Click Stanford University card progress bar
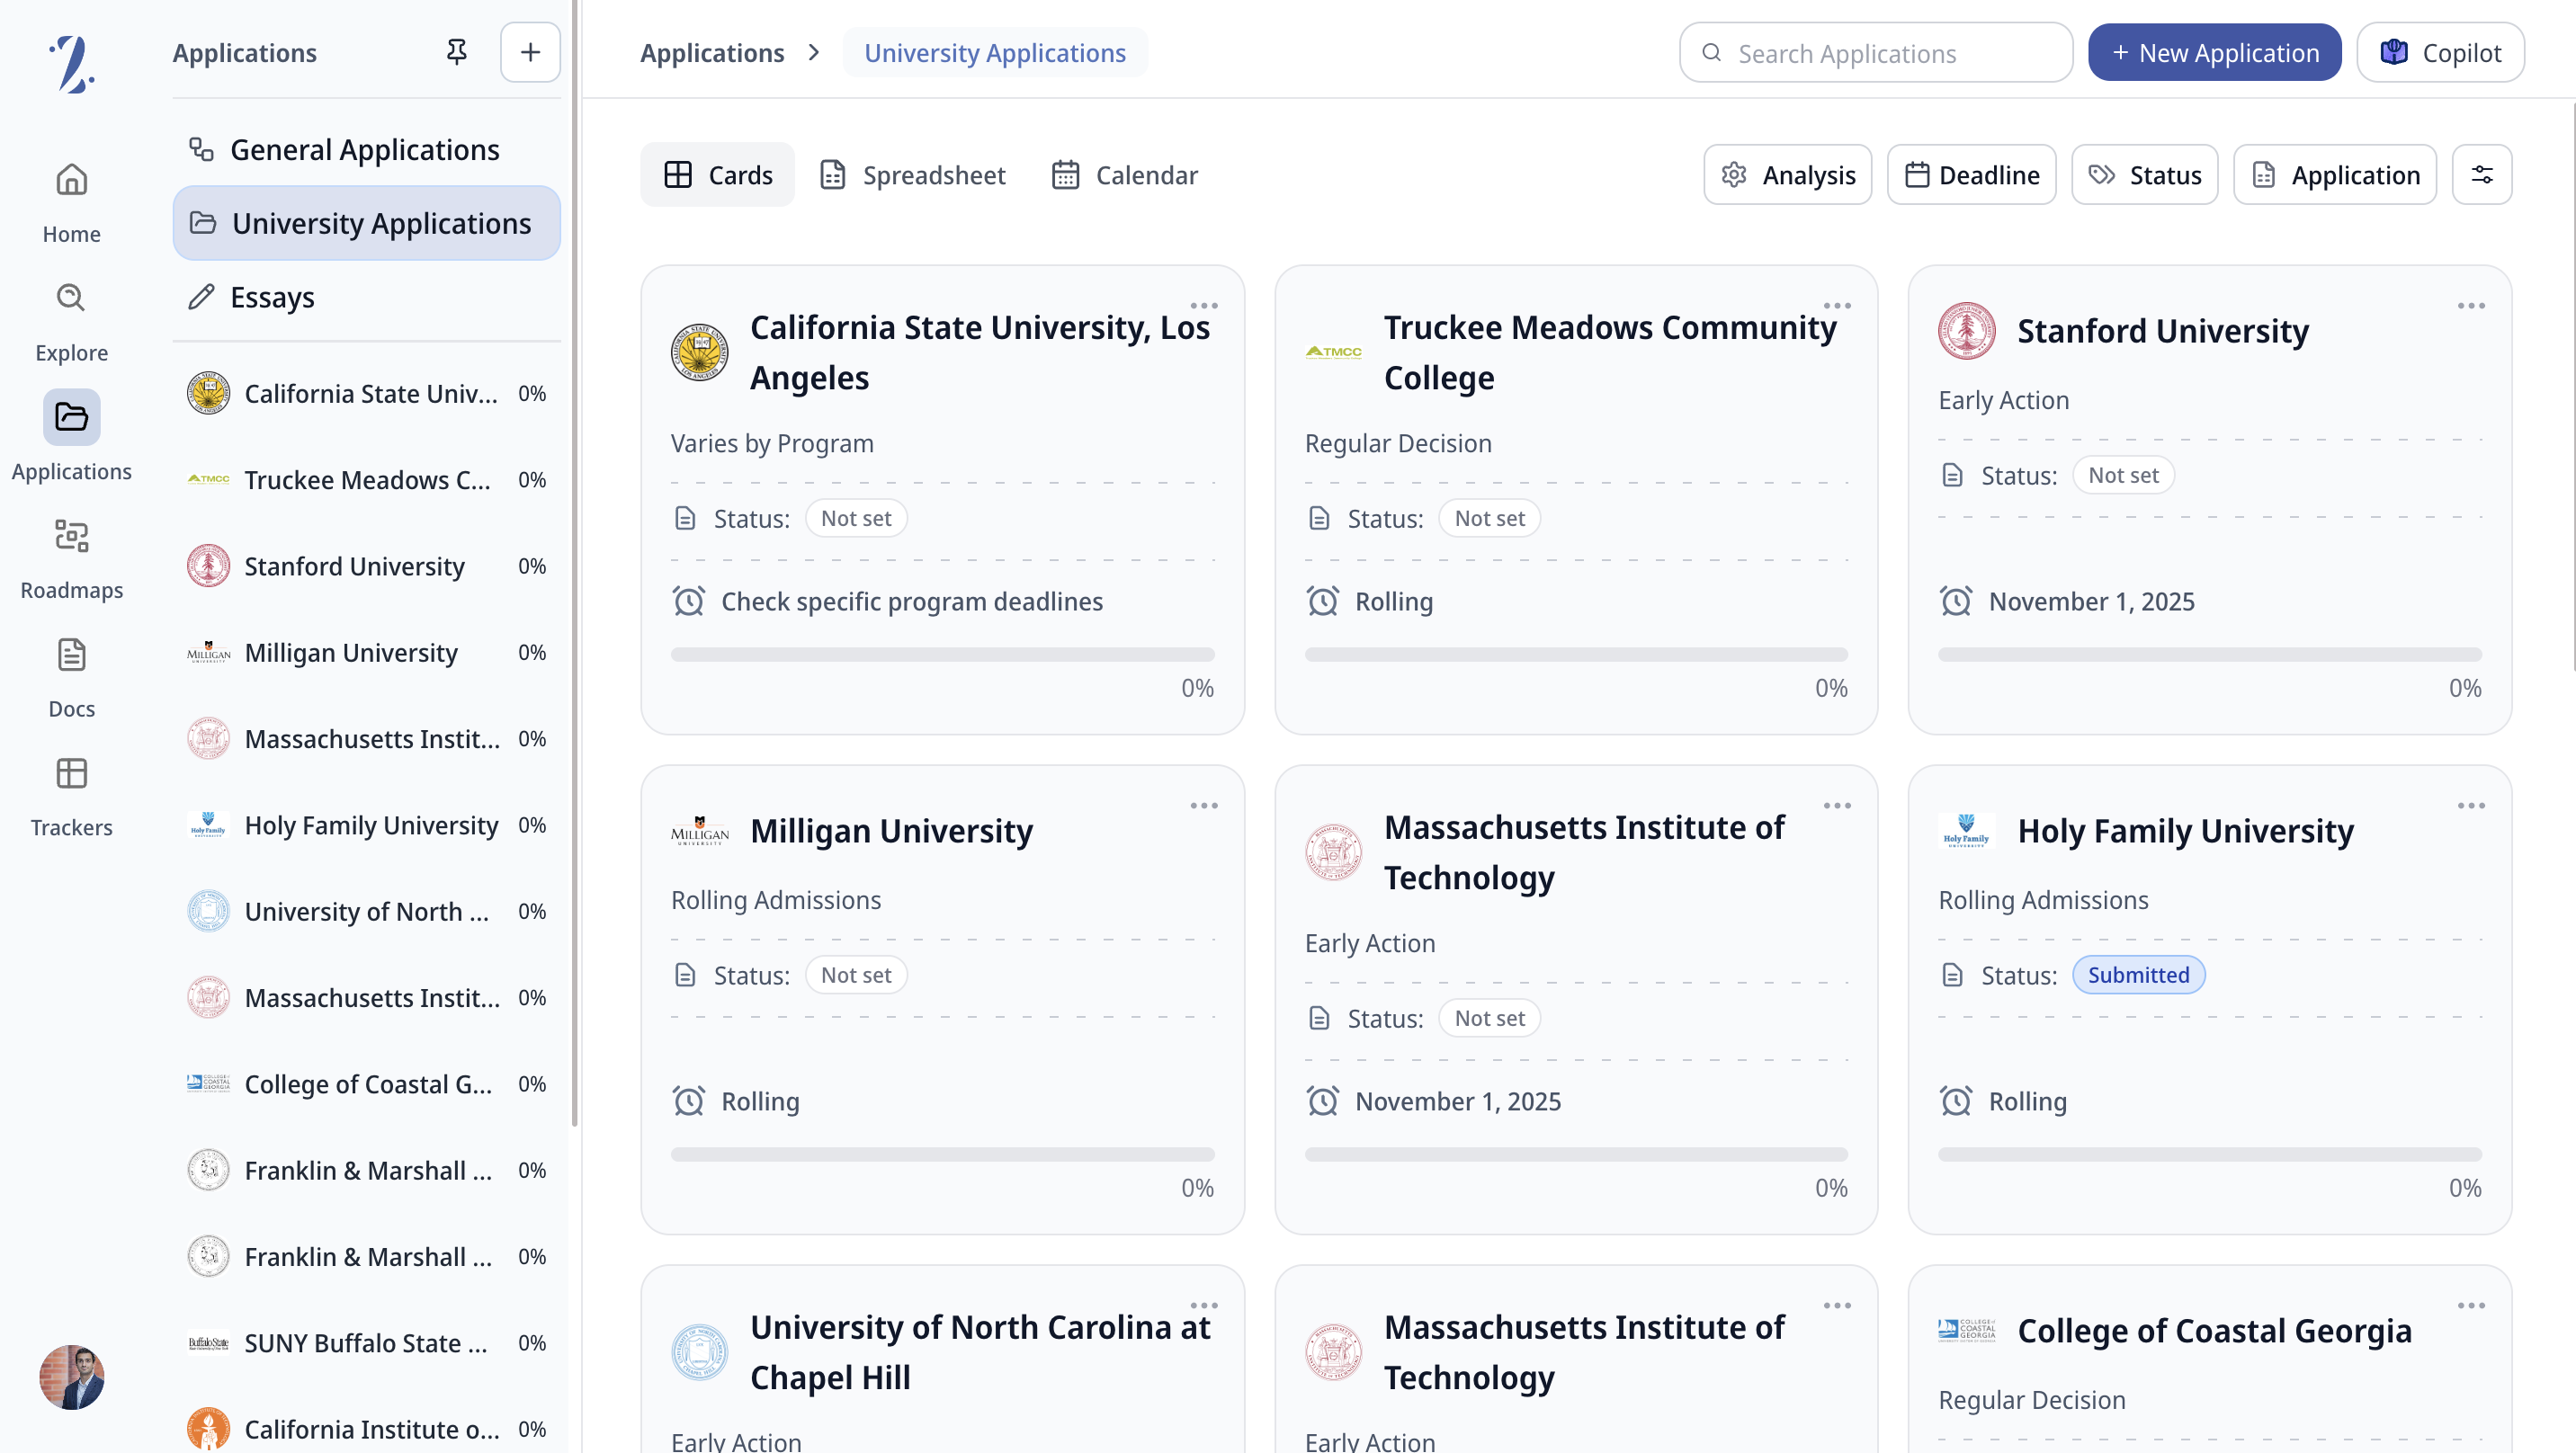The width and height of the screenshot is (2576, 1453). pyautogui.click(x=2209, y=654)
